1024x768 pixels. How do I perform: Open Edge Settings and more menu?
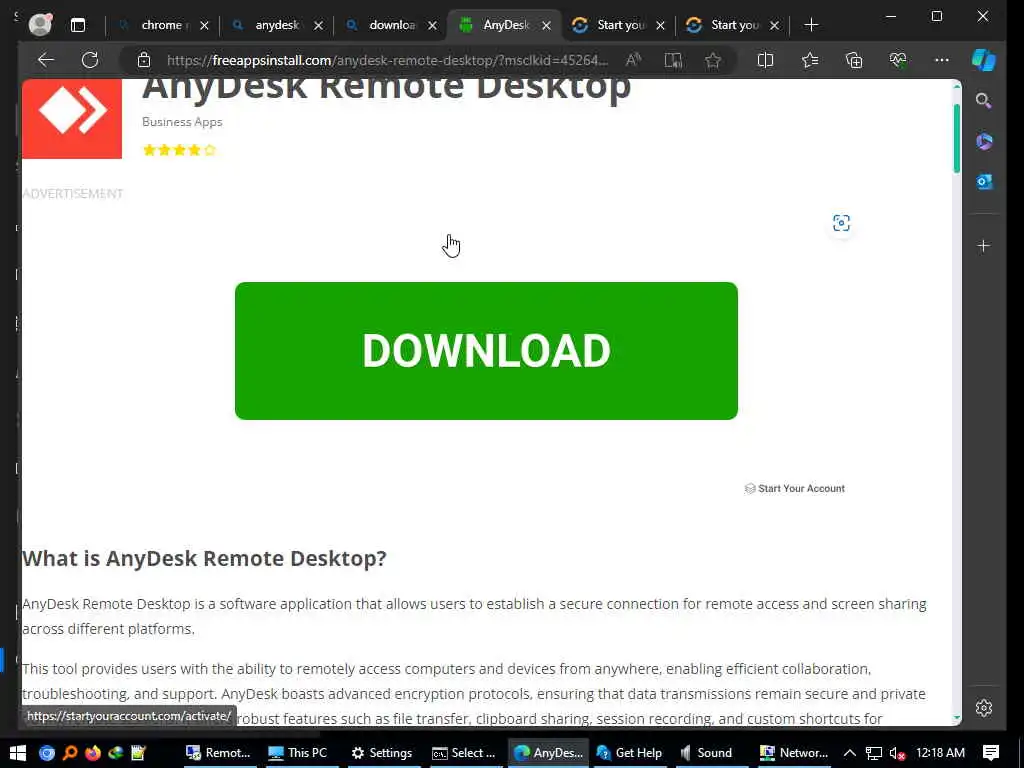click(x=942, y=60)
